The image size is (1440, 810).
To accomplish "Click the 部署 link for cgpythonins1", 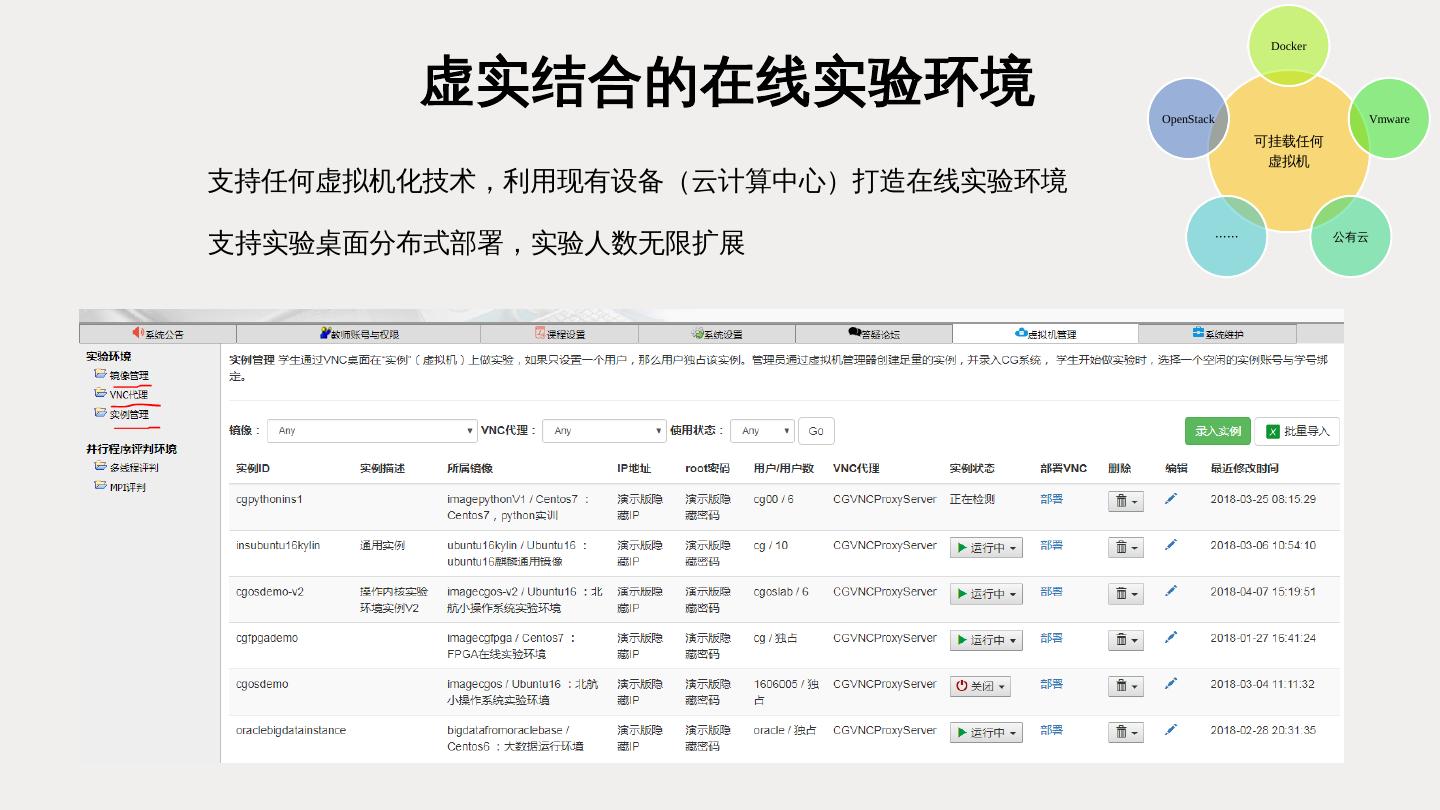I will (1051, 499).
